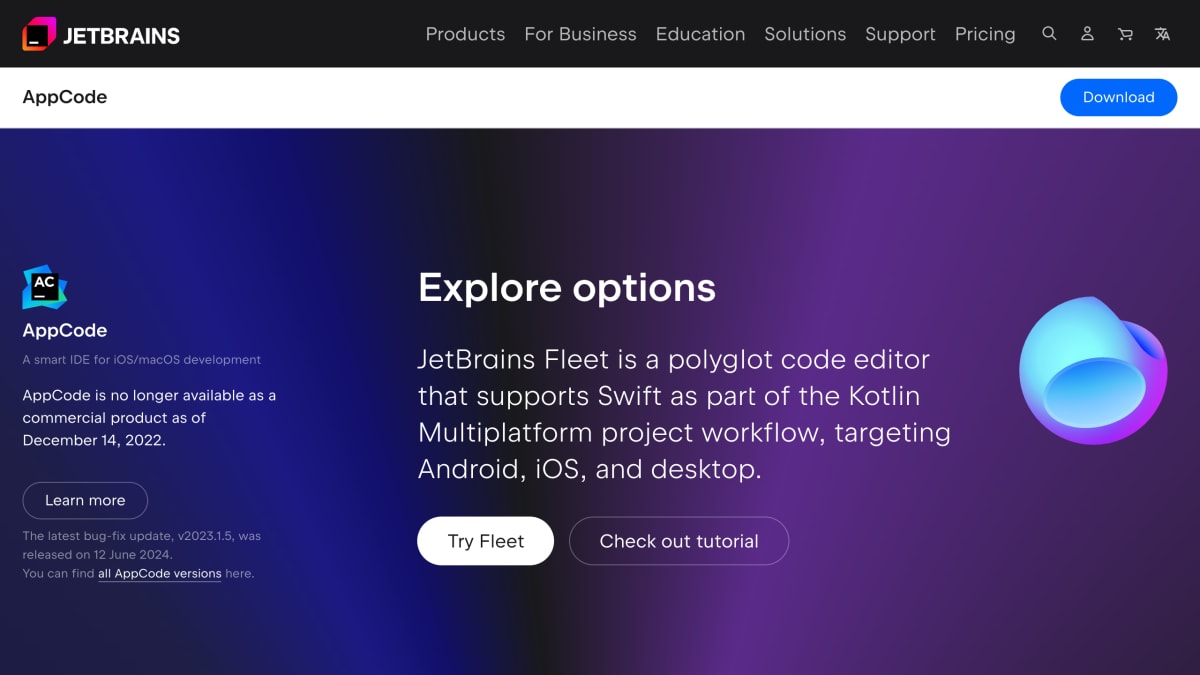Click the AppCode heading under the AC icon
The width and height of the screenshot is (1200, 675).
click(x=65, y=330)
